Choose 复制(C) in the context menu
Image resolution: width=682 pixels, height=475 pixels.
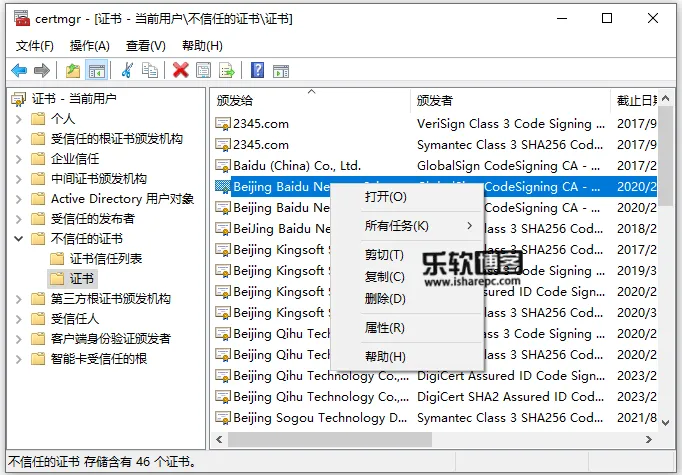click(x=407, y=277)
